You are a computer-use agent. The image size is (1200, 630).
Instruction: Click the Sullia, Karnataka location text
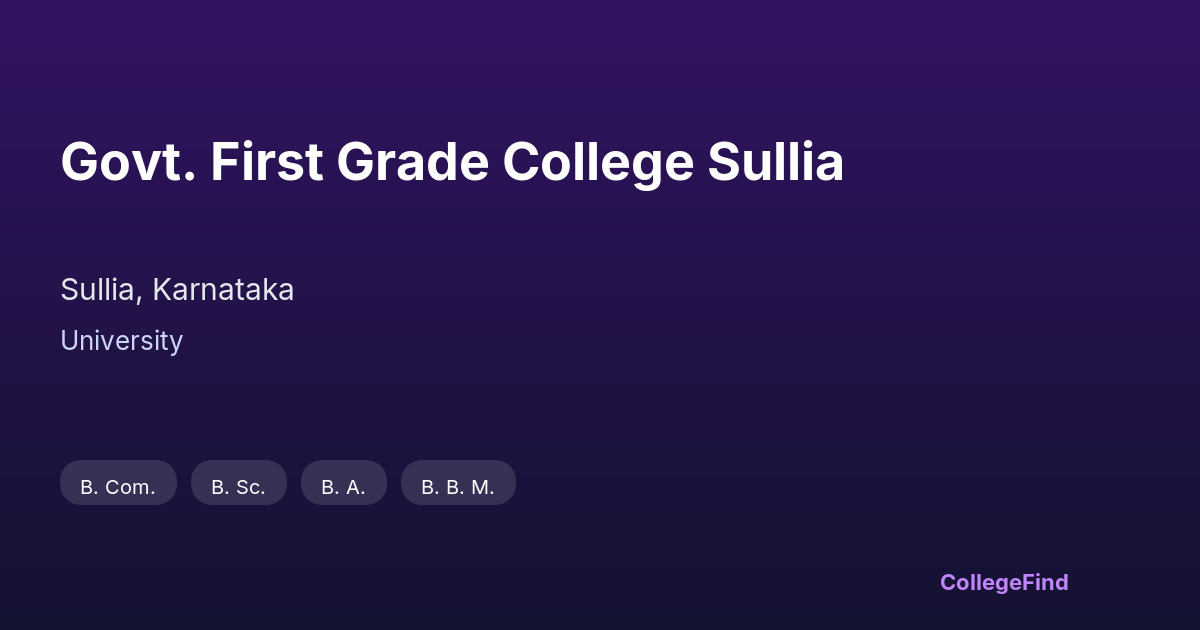pyautogui.click(x=177, y=290)
